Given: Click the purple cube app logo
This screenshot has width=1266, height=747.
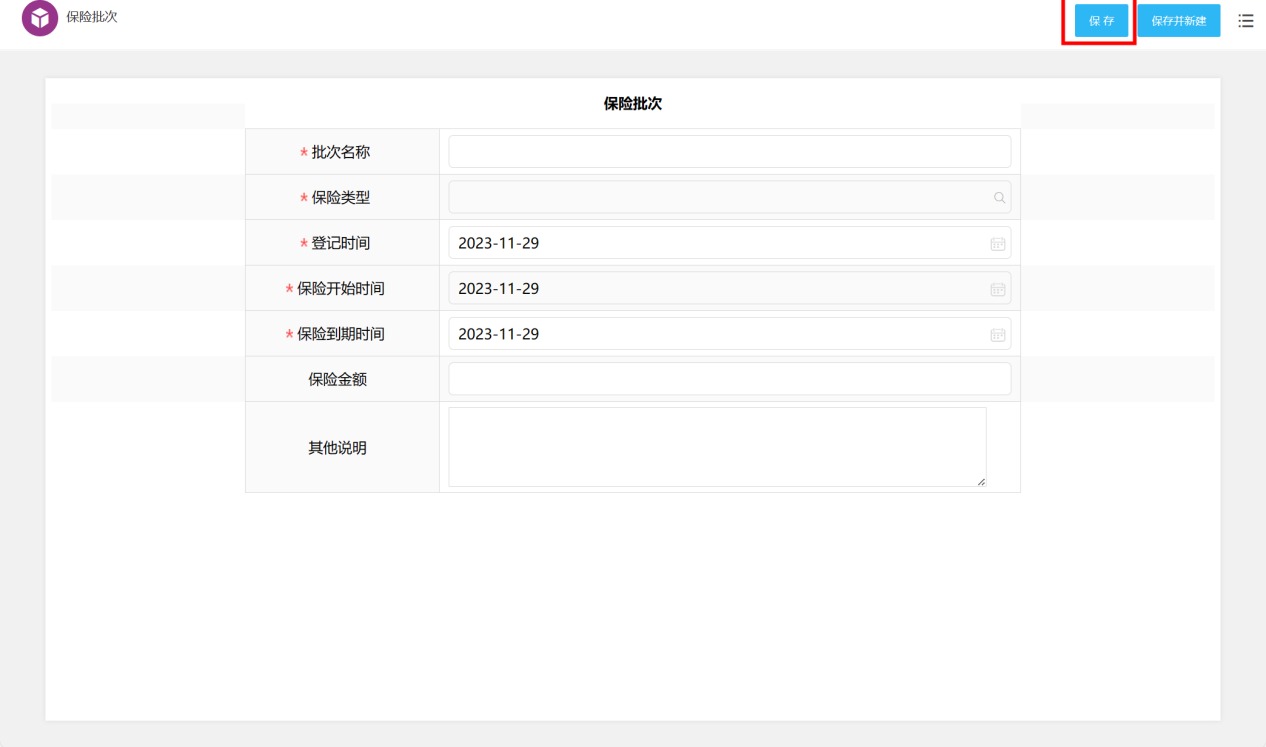Looking at the screenshot, I should tap(40, 19).
